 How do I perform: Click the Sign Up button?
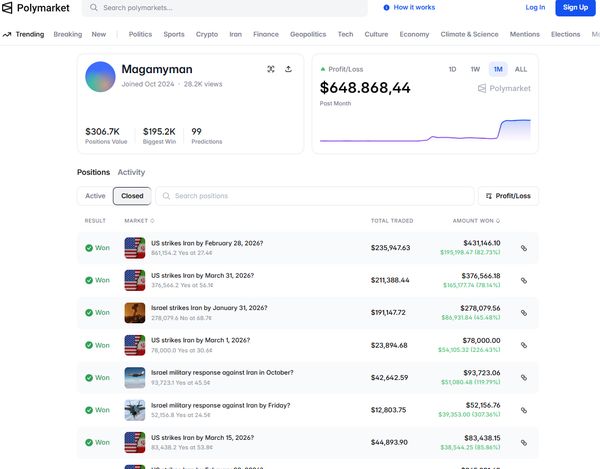pos(576,7)
